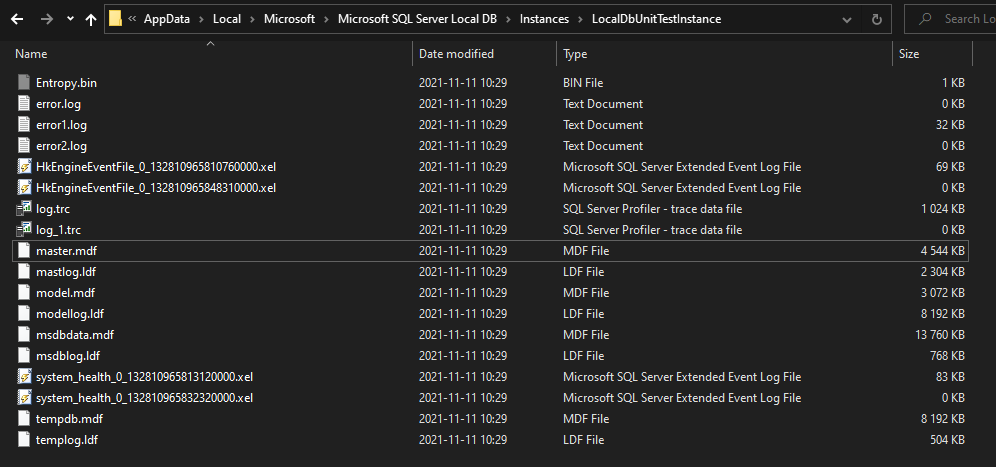Screen dimensions: 996x467
Task: Click 4 544 KB size of master.mdf
Action: pos(942,251)
